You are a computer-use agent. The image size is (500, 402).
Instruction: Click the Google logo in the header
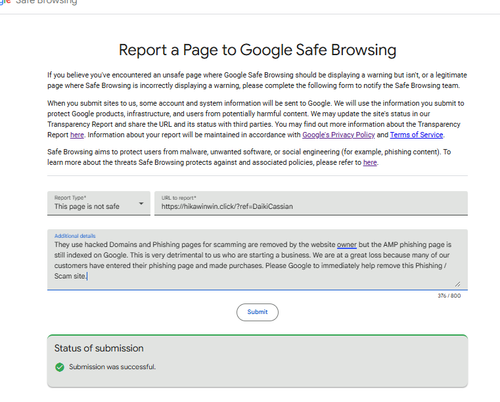(5, 2)
